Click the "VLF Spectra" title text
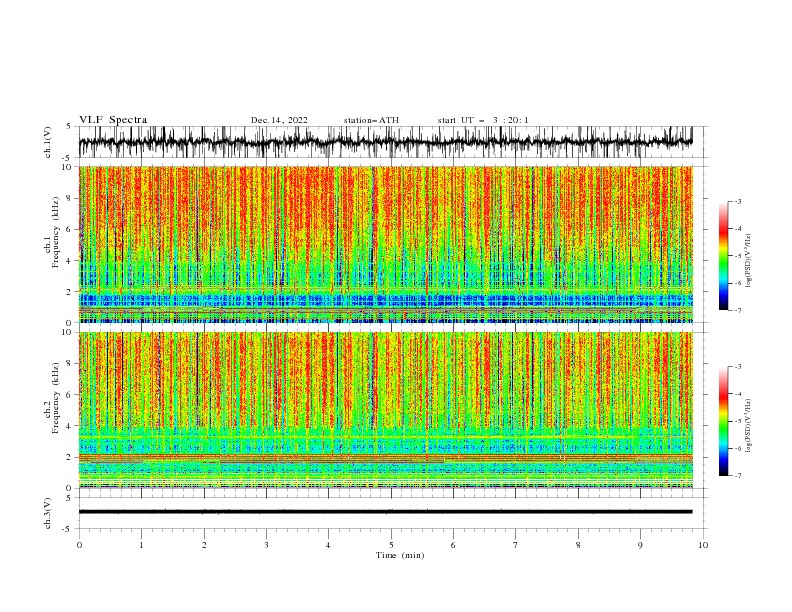 pyautogui.click(x=113, y=120)
